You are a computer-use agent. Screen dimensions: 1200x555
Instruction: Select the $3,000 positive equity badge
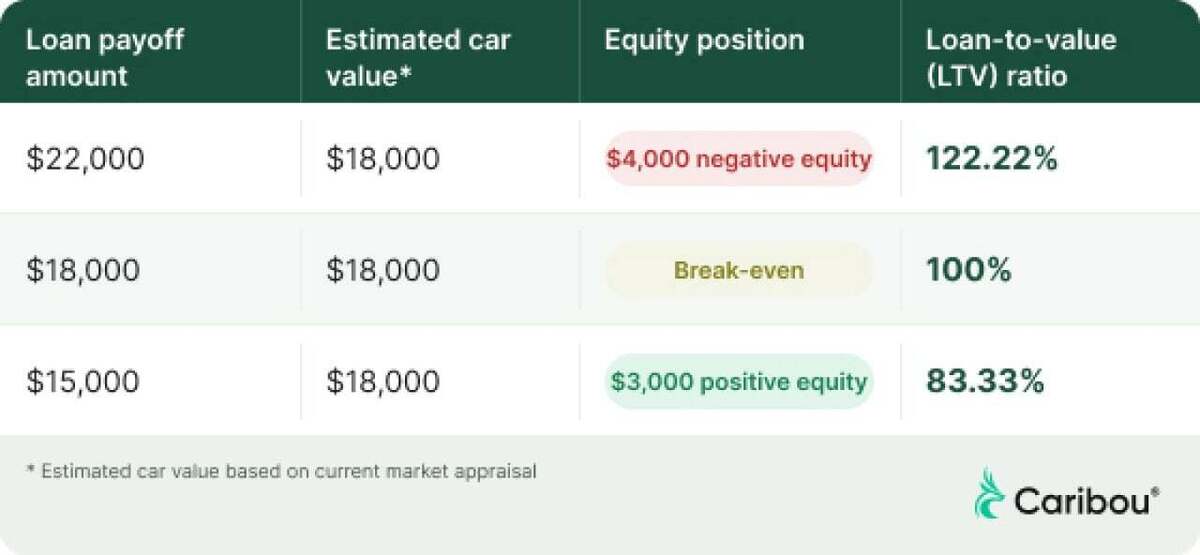tap(739, 382)
